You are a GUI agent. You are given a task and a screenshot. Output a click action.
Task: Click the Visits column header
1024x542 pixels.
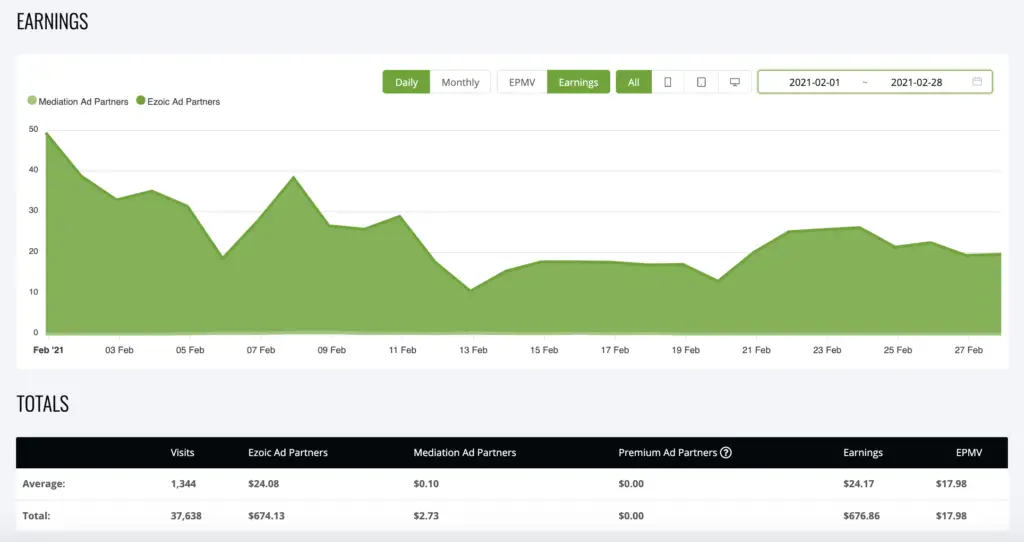coord(182,453)
